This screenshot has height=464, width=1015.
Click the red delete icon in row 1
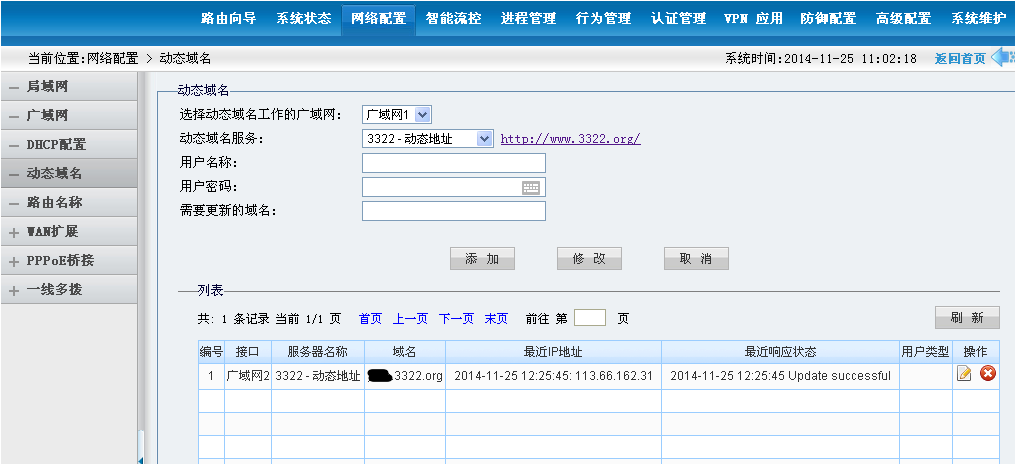[x=987, y=374]
